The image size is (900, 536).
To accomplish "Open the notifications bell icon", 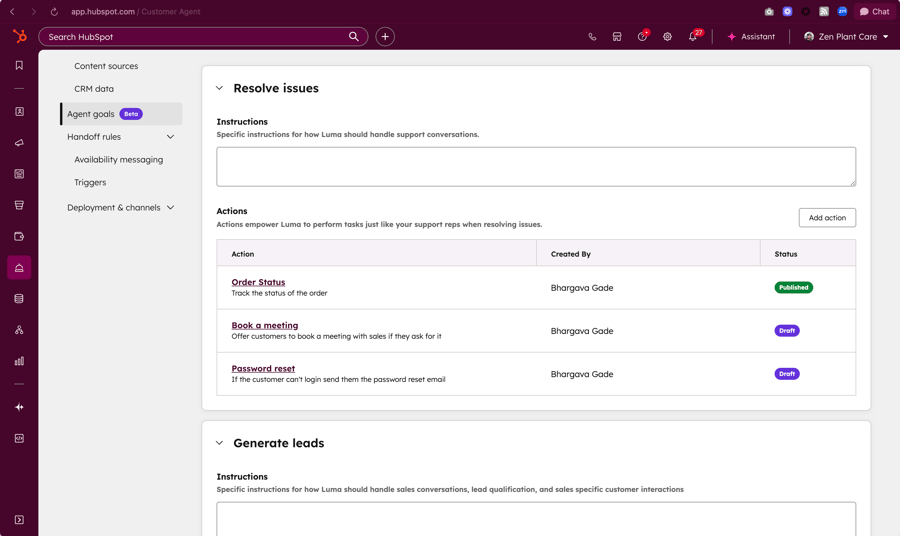I will (692, 37).
